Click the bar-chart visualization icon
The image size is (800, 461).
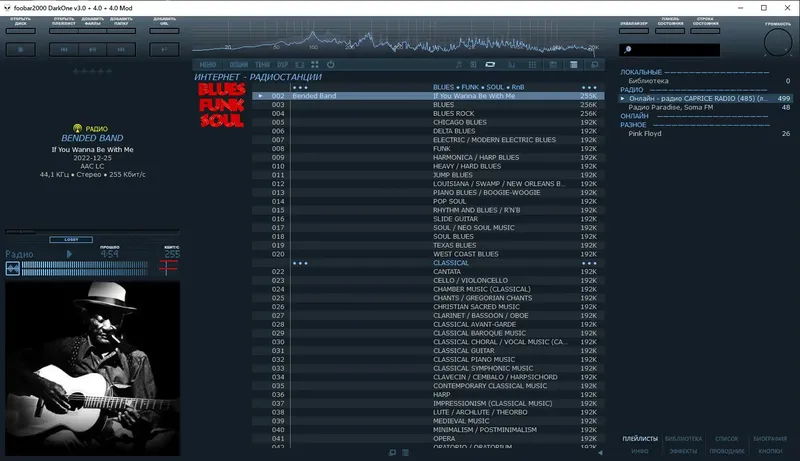511,65
